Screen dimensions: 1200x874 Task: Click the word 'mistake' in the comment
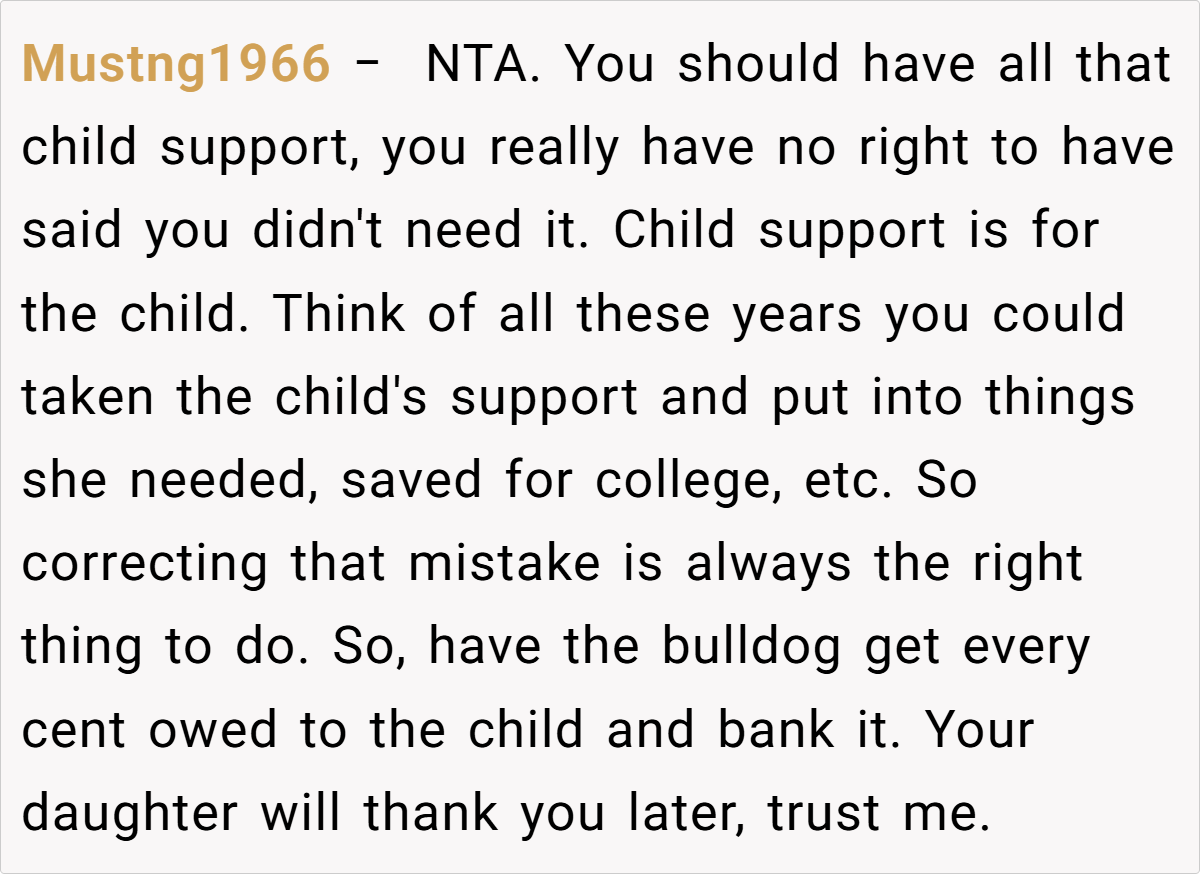(x=504, y=563)
